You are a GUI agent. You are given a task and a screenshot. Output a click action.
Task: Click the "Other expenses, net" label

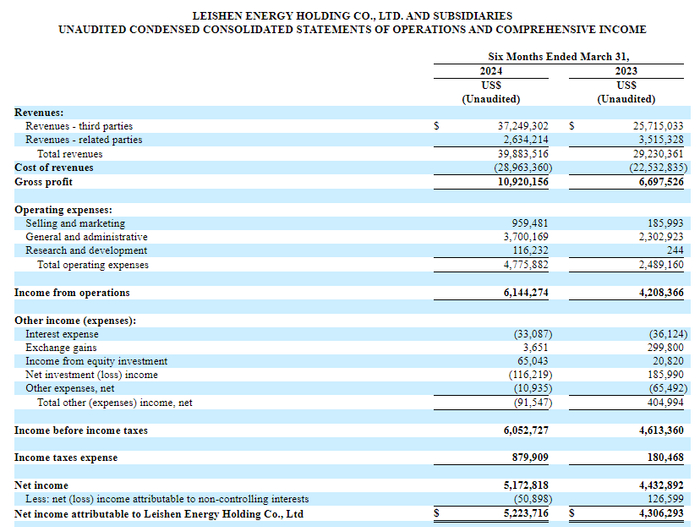click(x=70, y=389)
